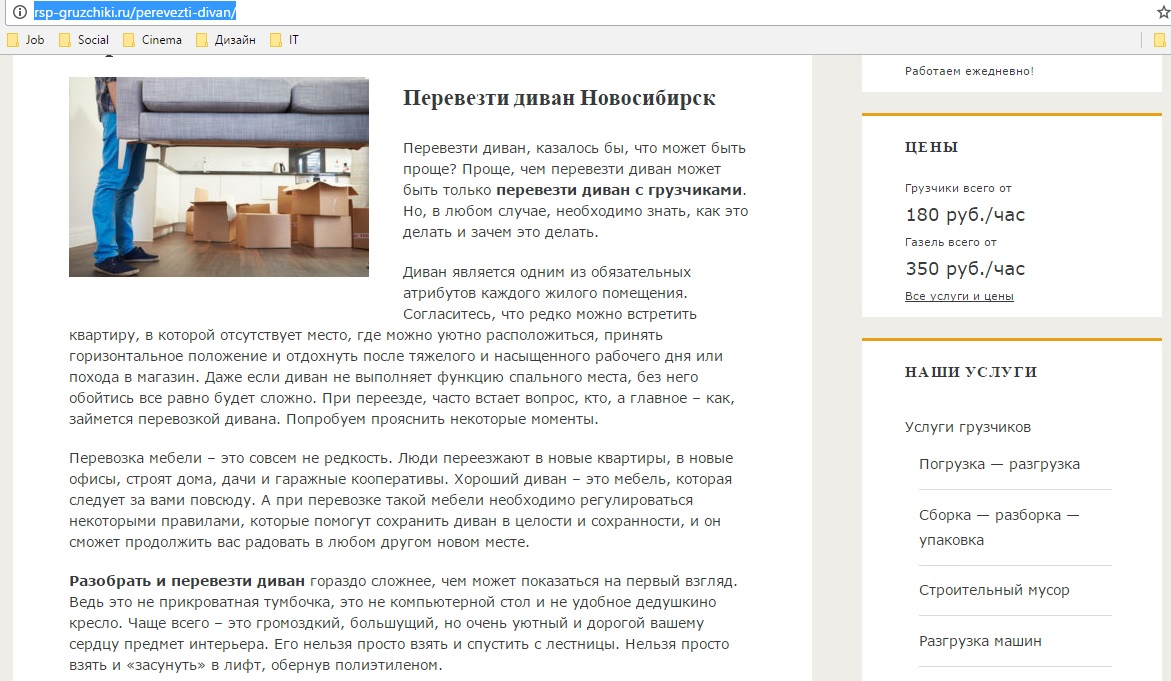Click the '180 руб./час' price text

coord(965,215)
